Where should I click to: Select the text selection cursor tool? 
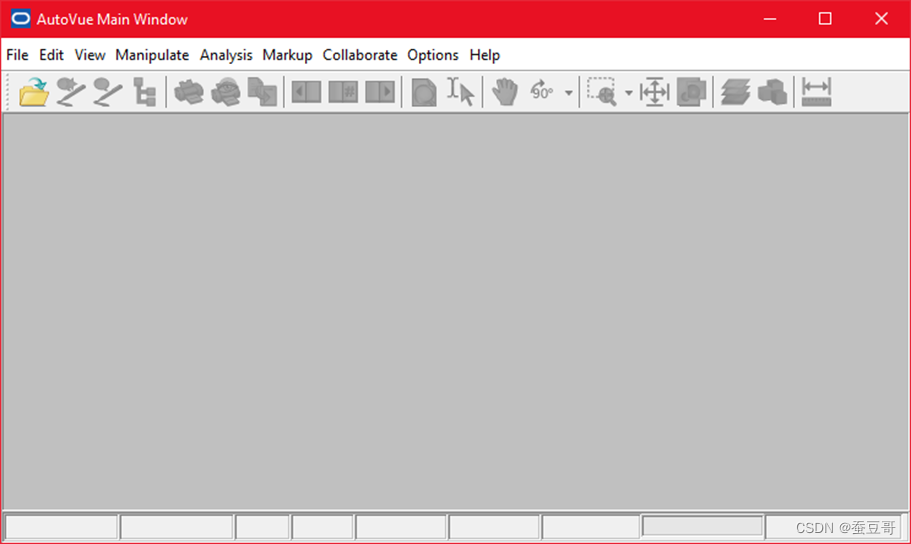click(461, 92)
